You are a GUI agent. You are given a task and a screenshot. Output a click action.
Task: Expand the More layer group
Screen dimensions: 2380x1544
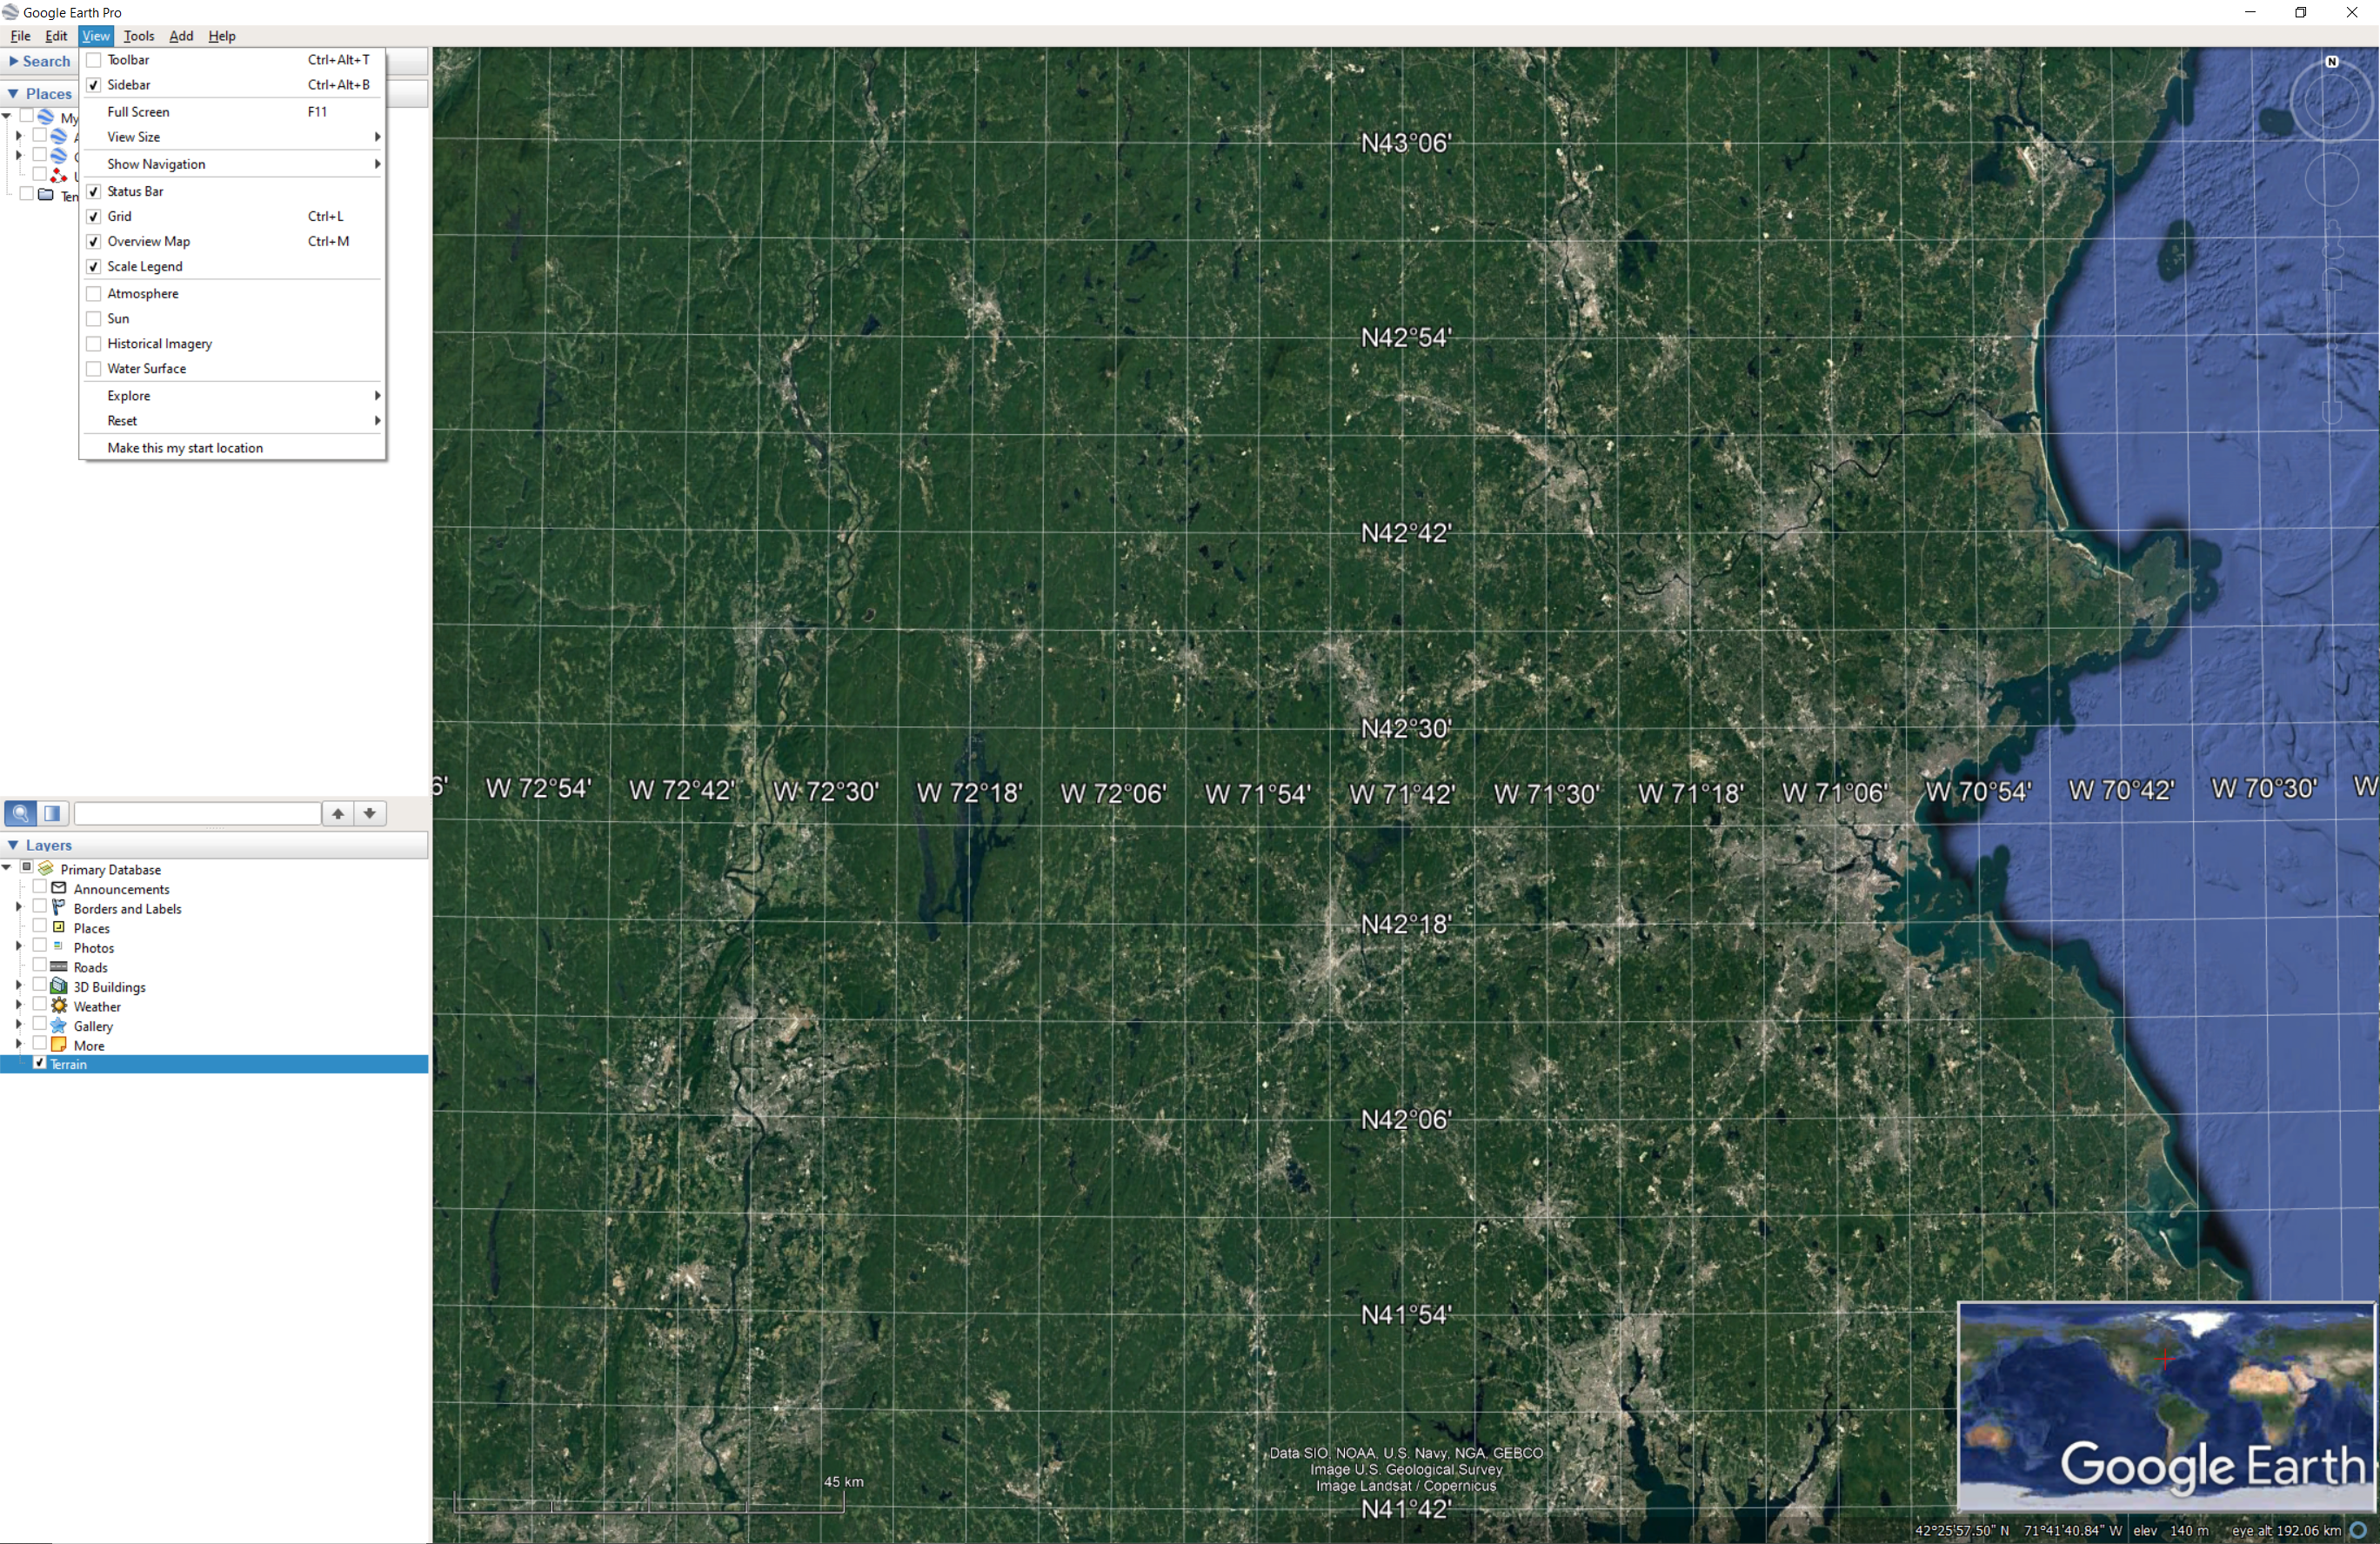(x=14, y=1045)
